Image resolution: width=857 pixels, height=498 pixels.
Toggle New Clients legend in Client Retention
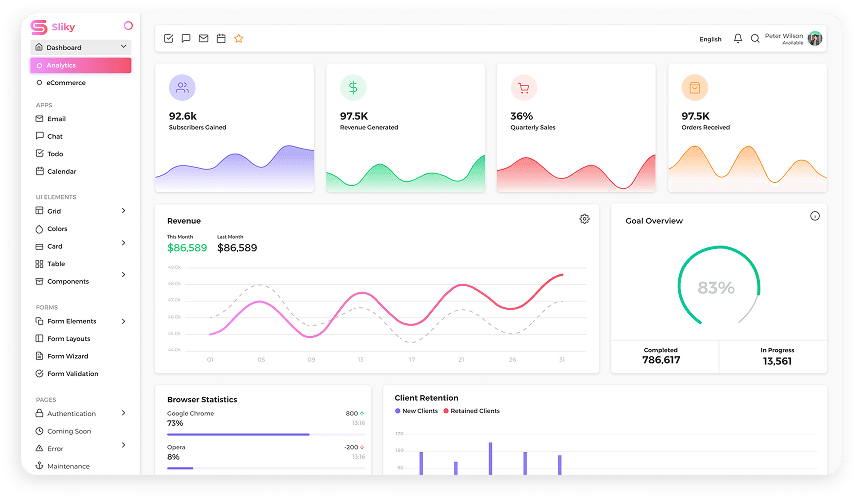tap(420, 411)
